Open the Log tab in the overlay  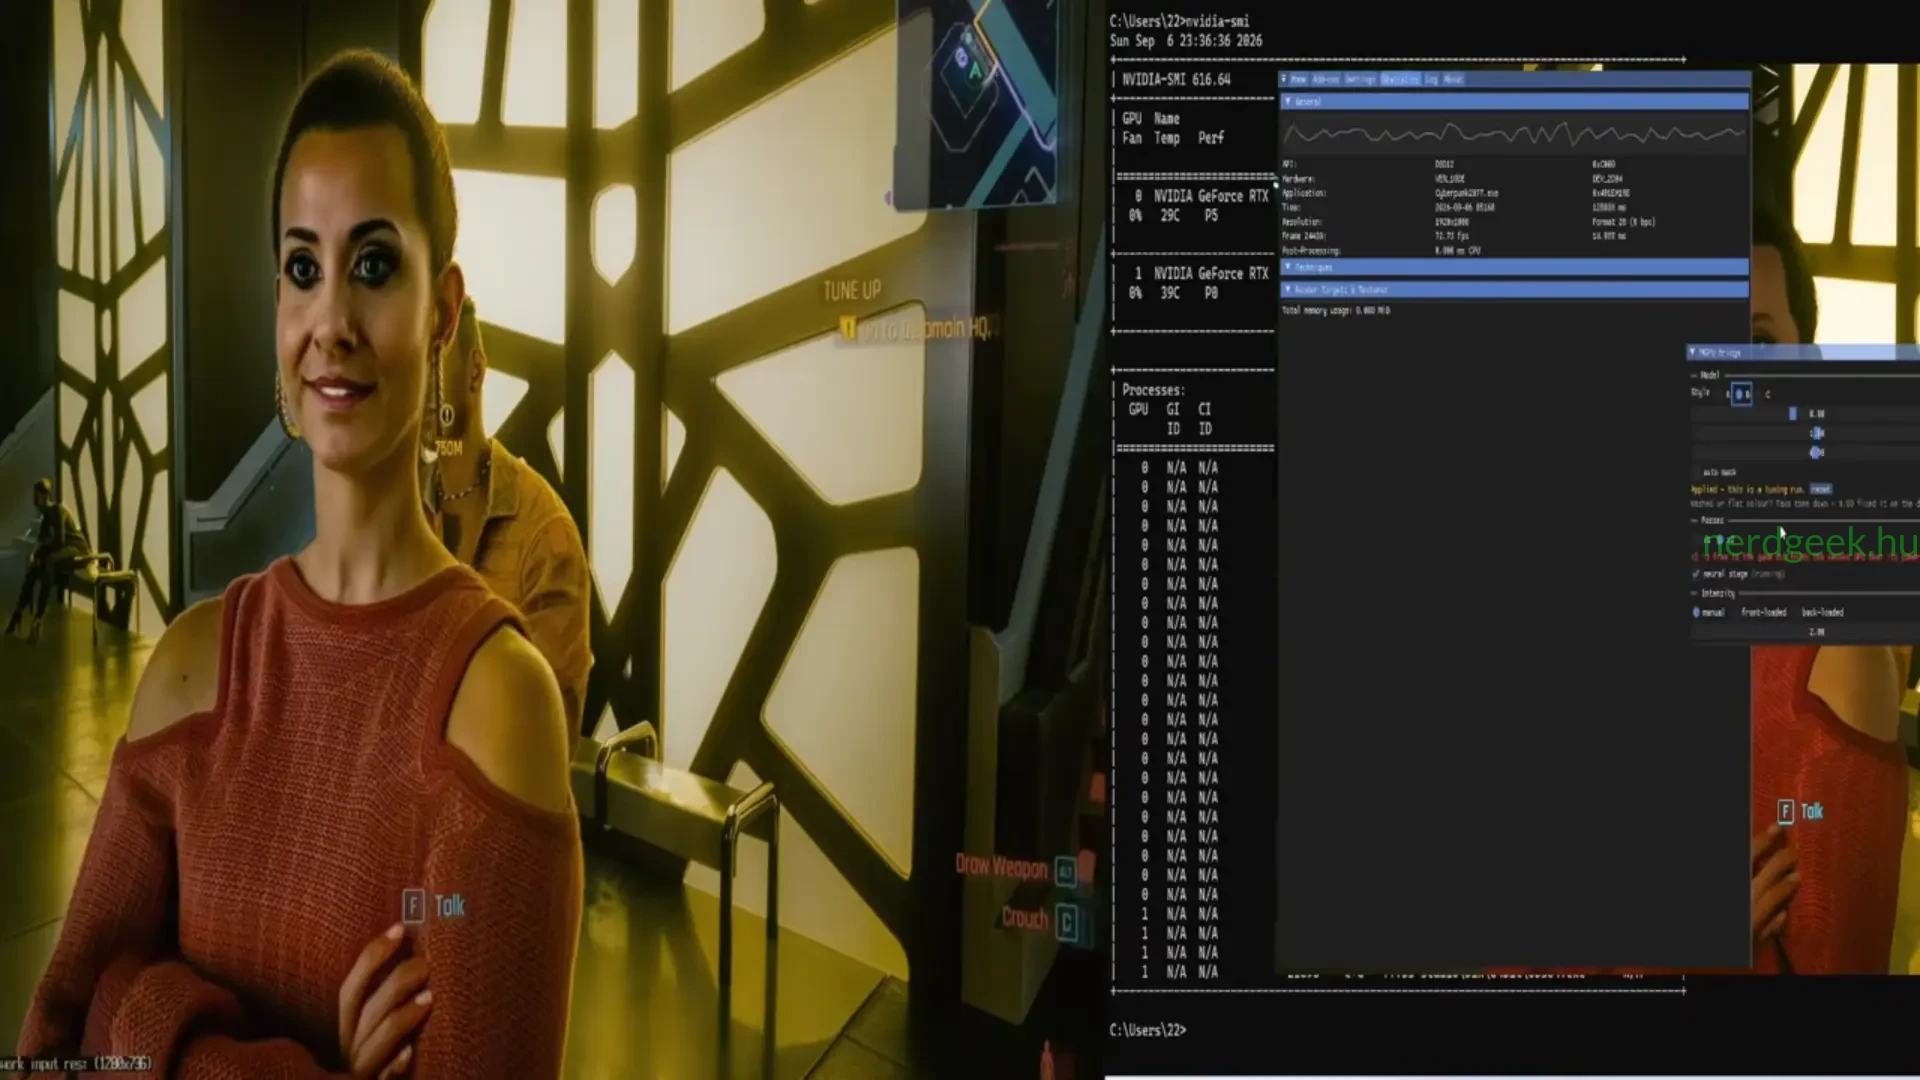click(x=1431, y=79)
